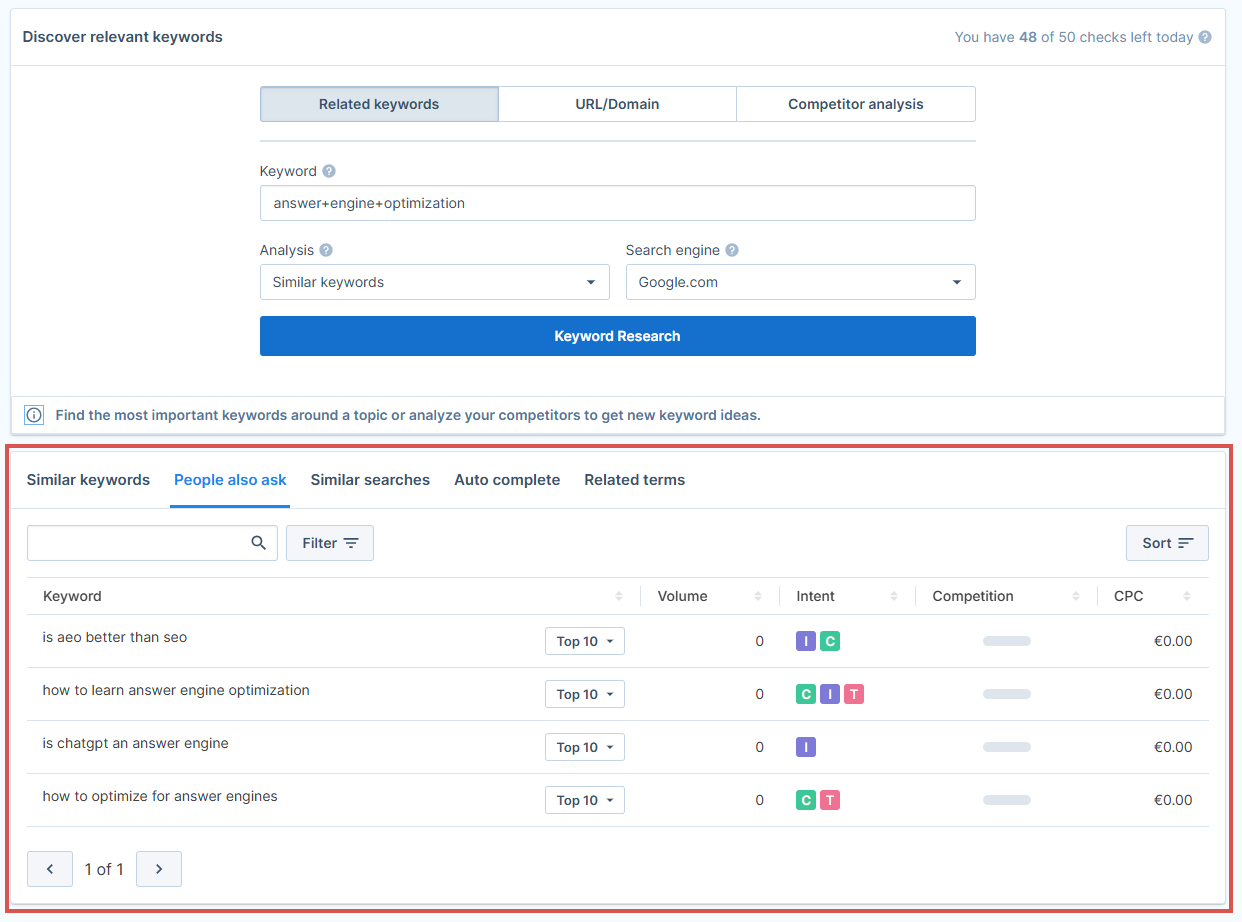Click competition bar for 'how to learn answer engine optimization'
Viewport: 1242px width, 922px height.
pos(1007,694)
